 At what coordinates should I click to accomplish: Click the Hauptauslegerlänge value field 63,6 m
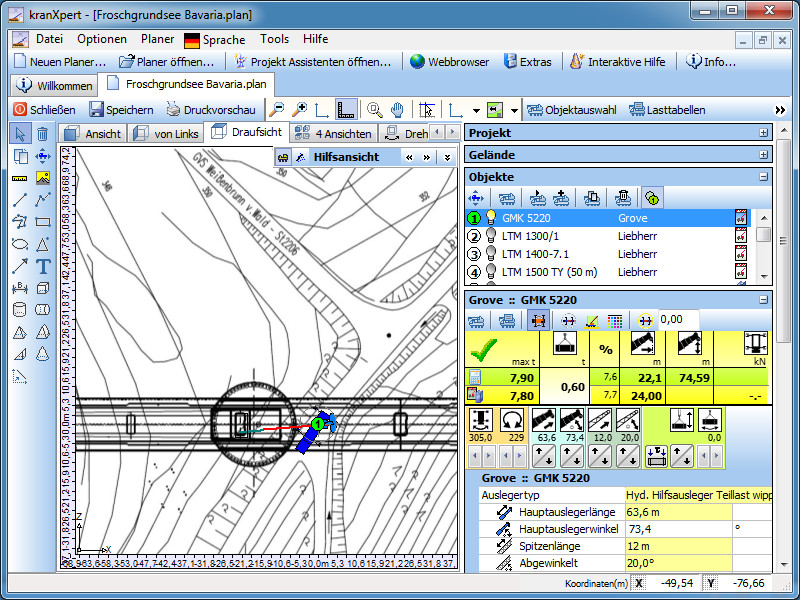(677, 512)
